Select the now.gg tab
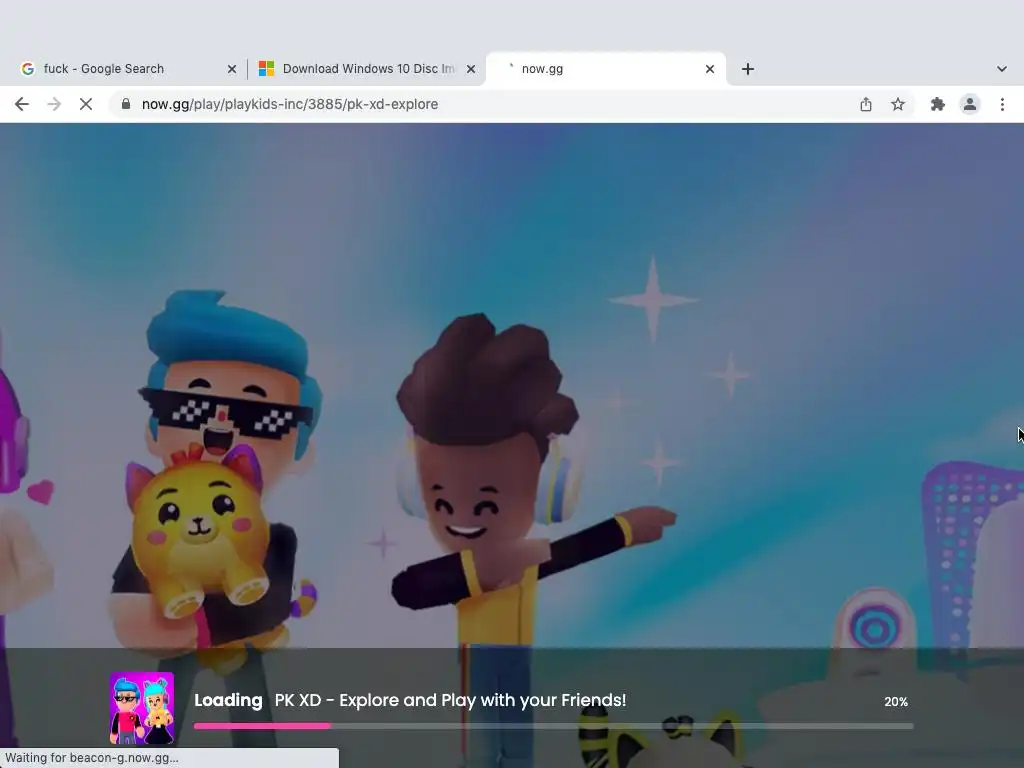 click(606, 69)
